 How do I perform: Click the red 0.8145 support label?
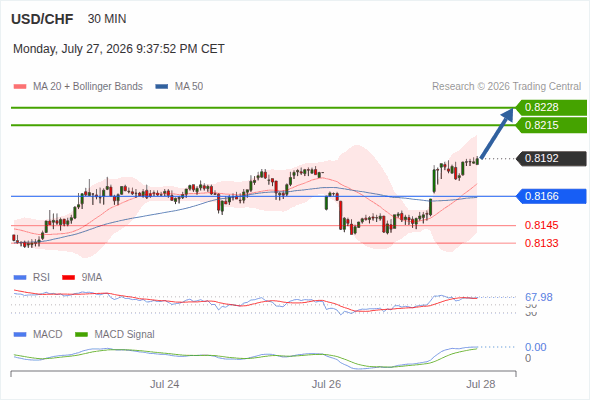541,225
